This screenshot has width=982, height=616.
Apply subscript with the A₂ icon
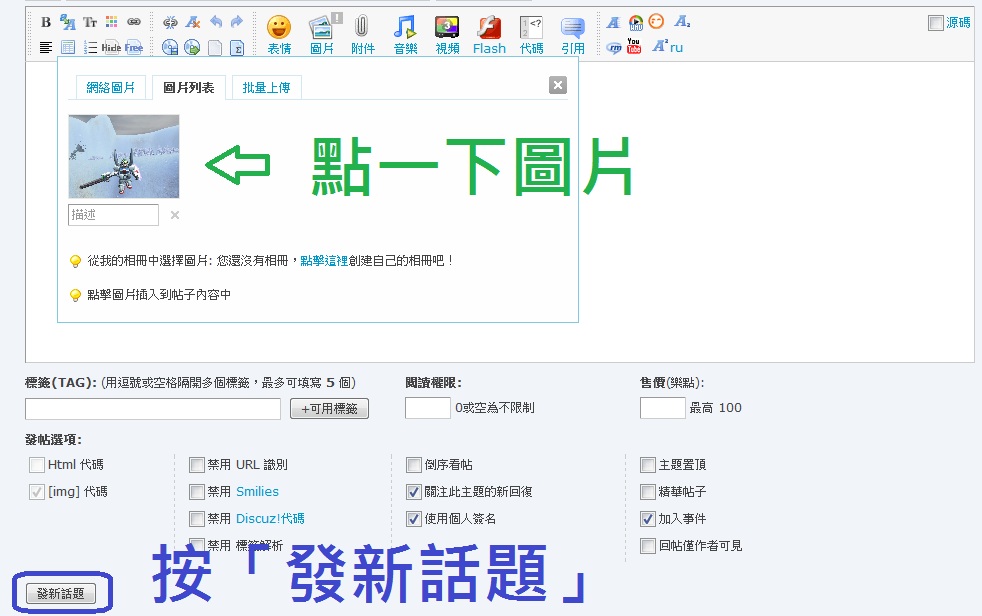[x=682, y=22]
